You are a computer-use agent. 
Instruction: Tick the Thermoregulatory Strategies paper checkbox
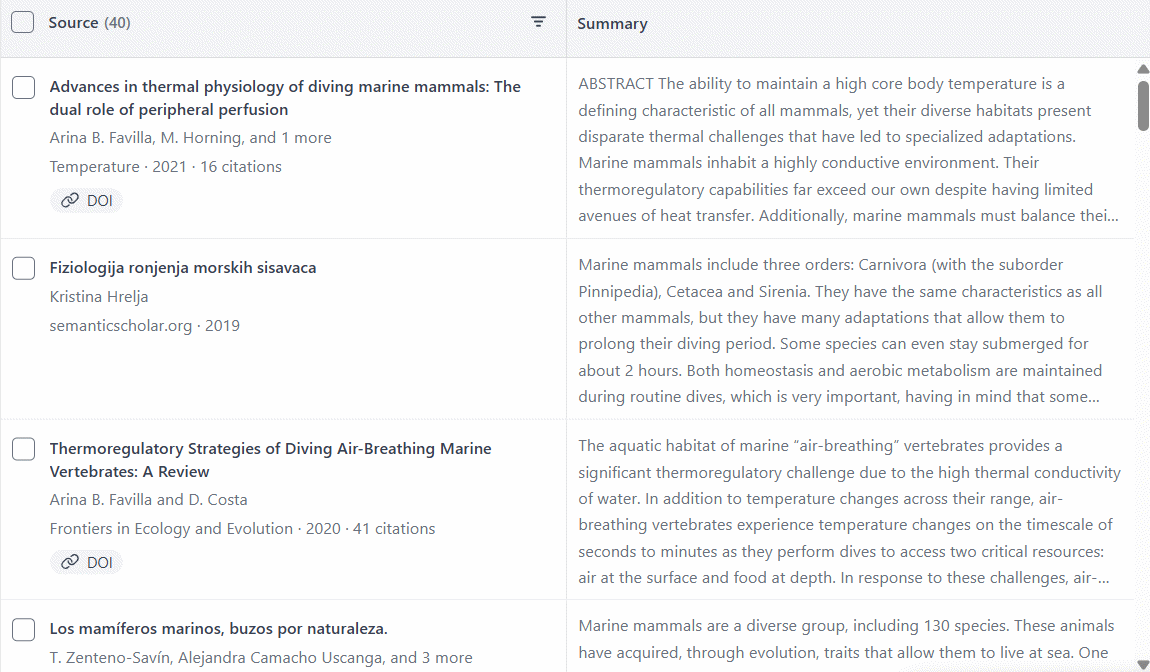[24, 450]
